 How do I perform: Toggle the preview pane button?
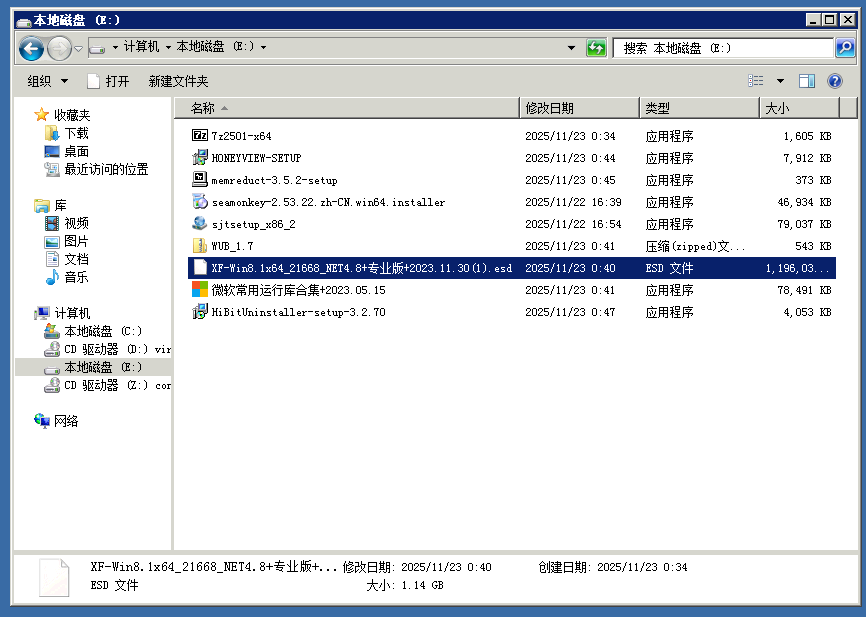807,81
